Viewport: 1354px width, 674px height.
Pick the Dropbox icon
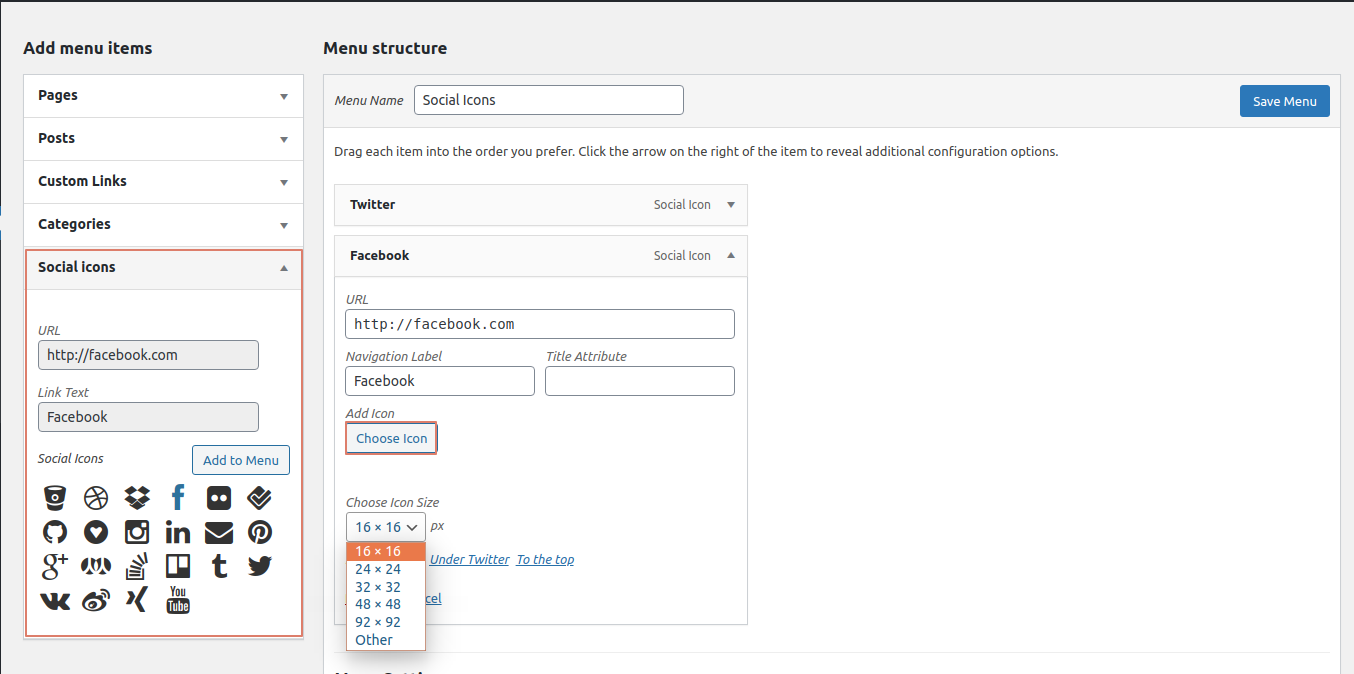tap(137, 498)
